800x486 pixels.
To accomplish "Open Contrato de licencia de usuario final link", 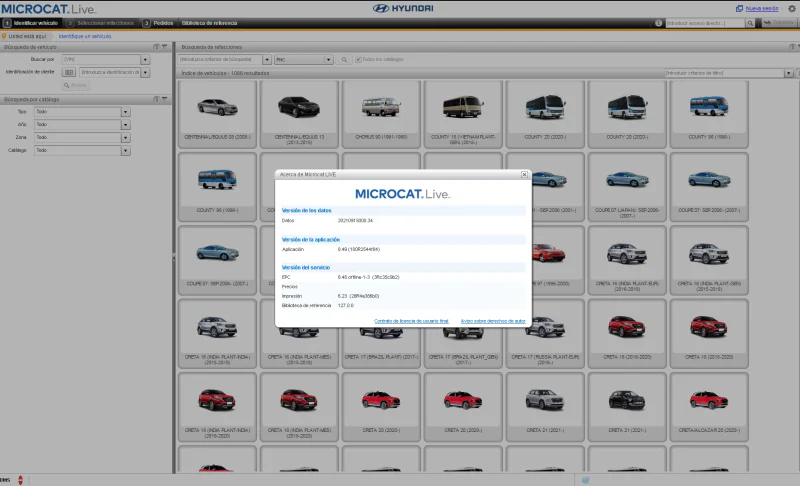I will (x=413, y=321).
